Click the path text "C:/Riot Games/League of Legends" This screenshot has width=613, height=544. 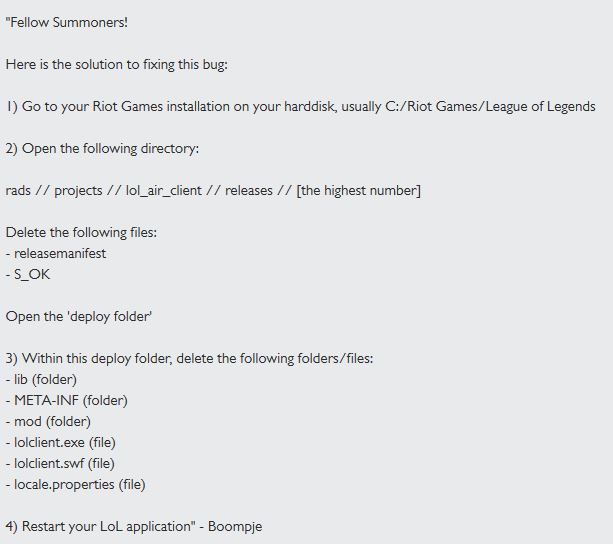[490, 106]
